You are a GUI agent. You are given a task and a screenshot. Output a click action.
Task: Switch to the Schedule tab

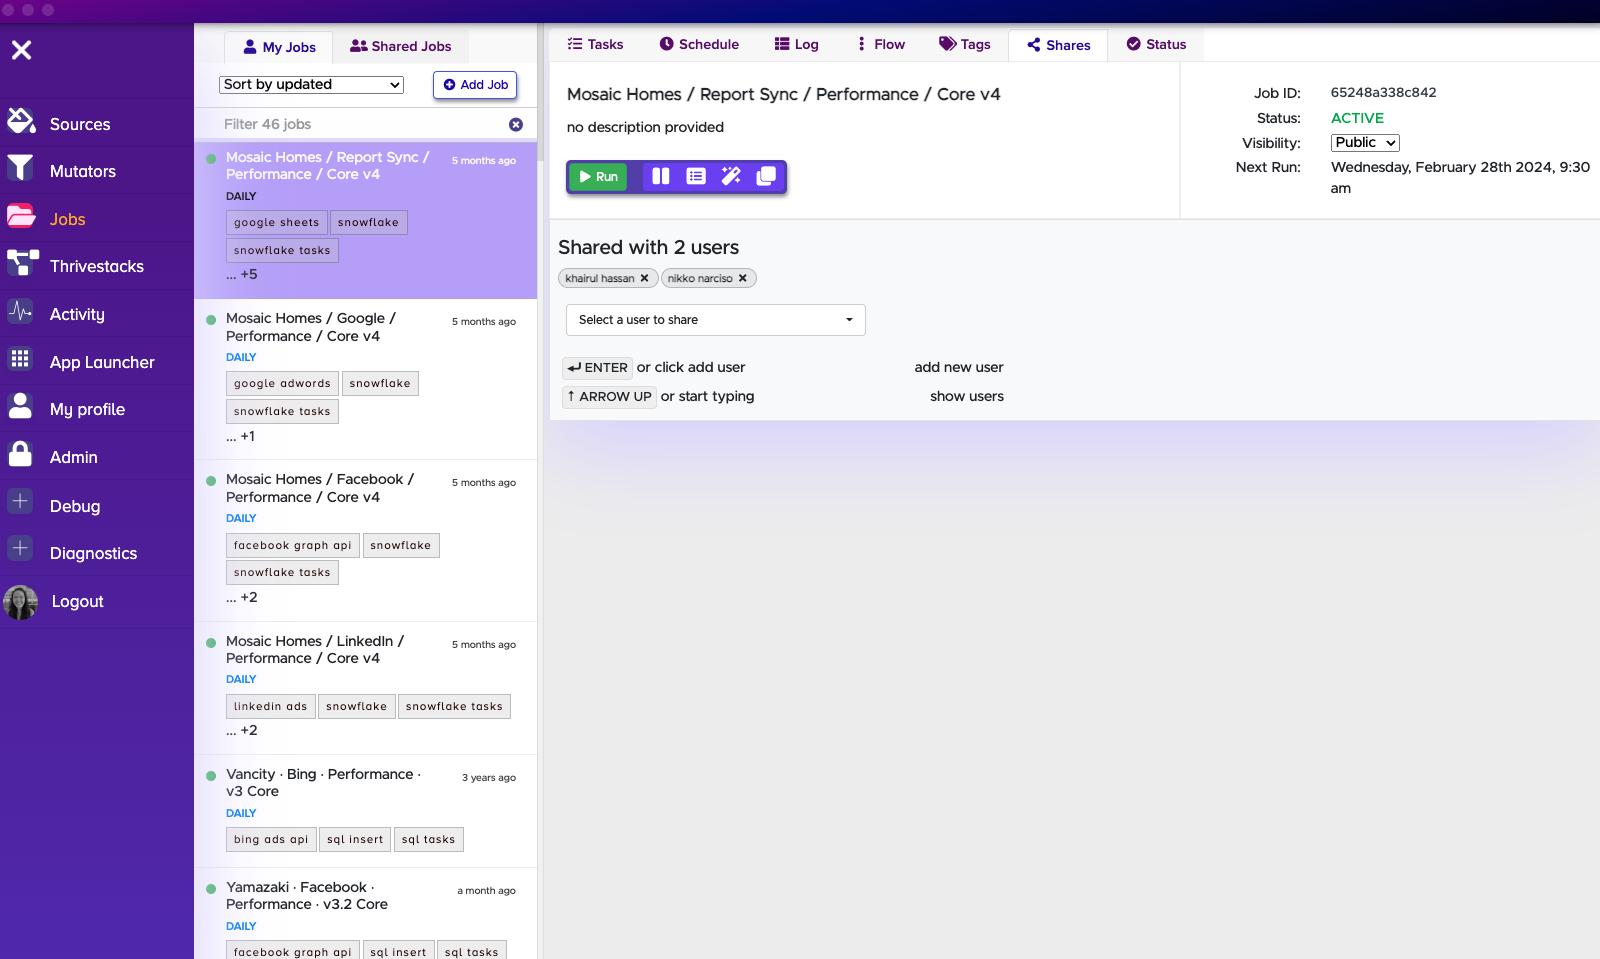(699, 44)
